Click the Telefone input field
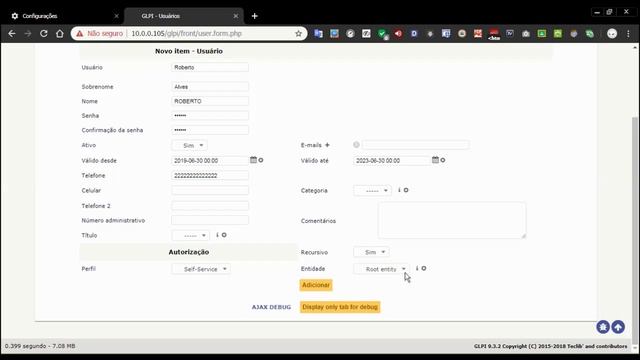The image size is (640, 360). pos(210,176)
